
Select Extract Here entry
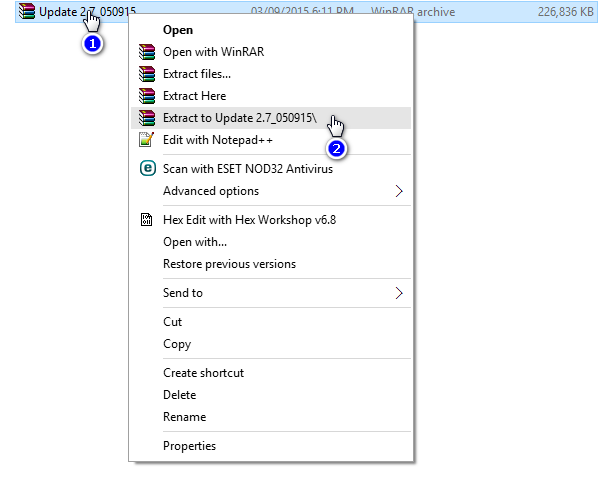[271, 96]
